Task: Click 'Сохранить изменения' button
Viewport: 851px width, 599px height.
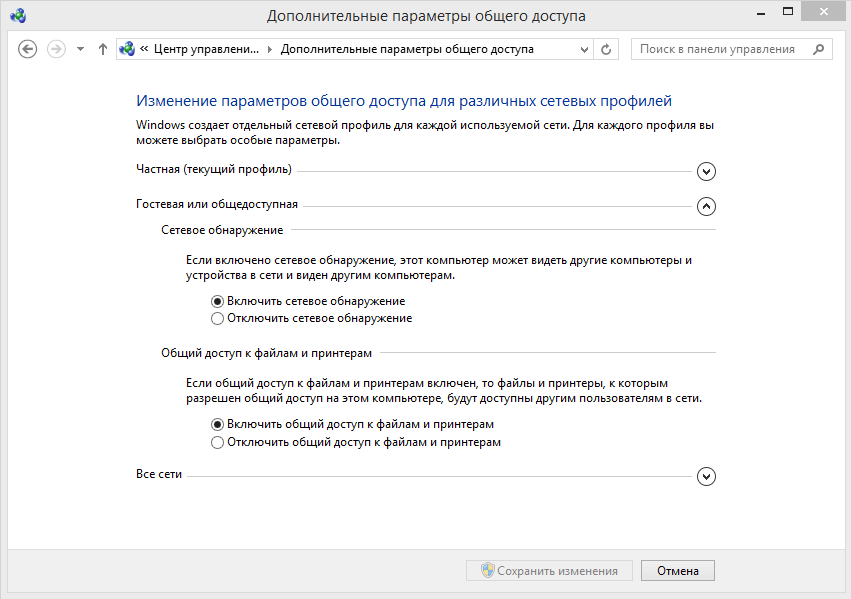Action: point(549,571)
